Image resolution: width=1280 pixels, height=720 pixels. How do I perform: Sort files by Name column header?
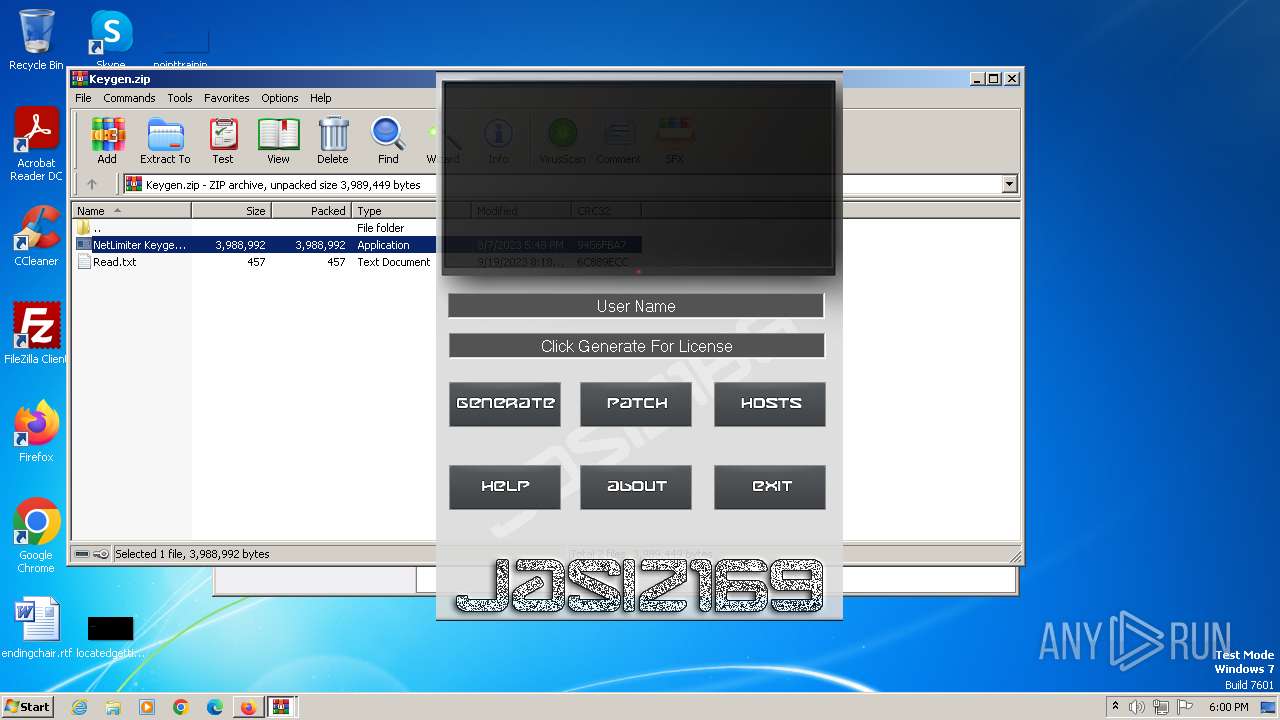131,211
